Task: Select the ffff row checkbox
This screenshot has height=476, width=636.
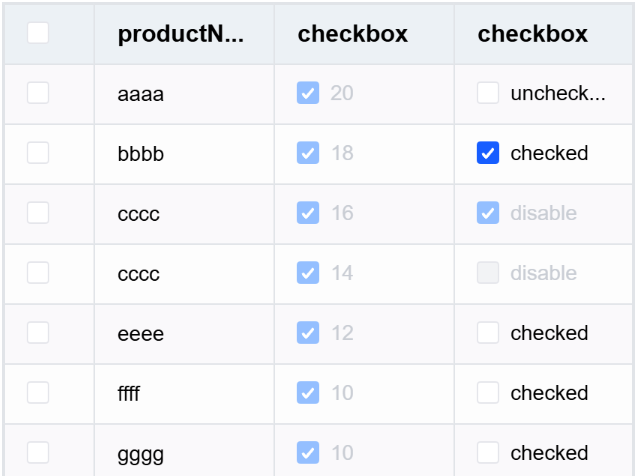Action: 38,393
